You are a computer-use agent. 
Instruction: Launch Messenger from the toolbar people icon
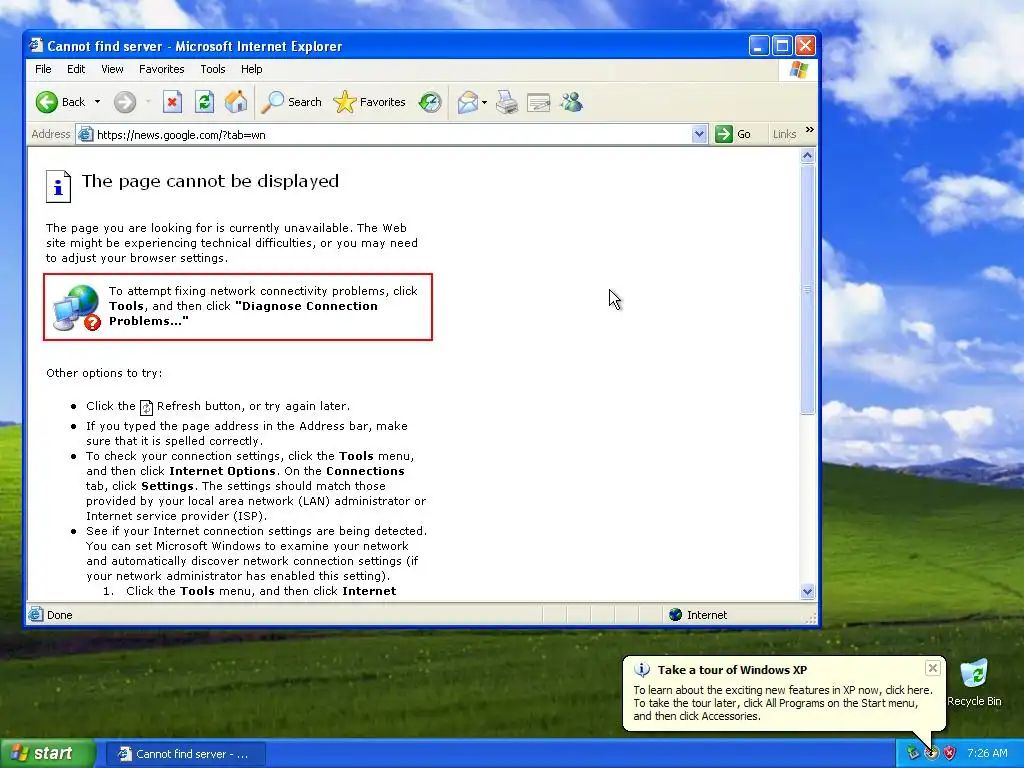pos(571,102)
